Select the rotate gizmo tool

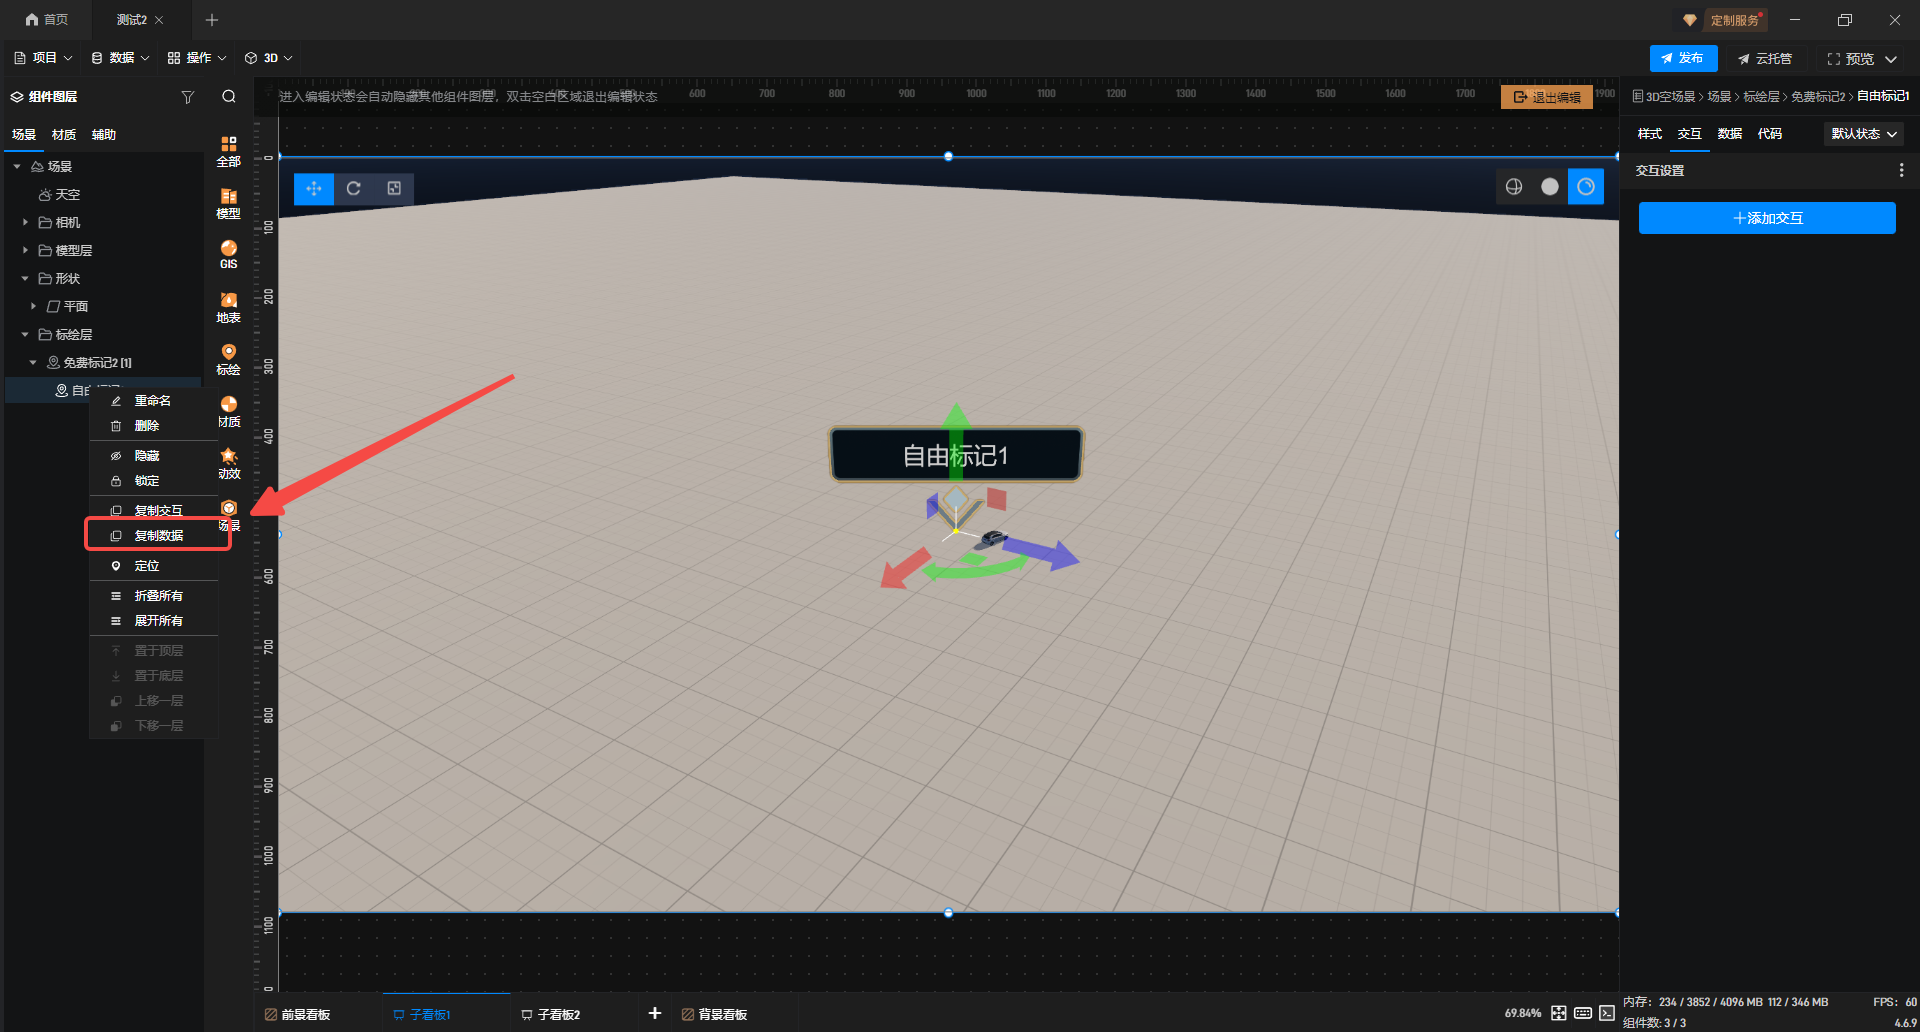[x=354, y=188]
